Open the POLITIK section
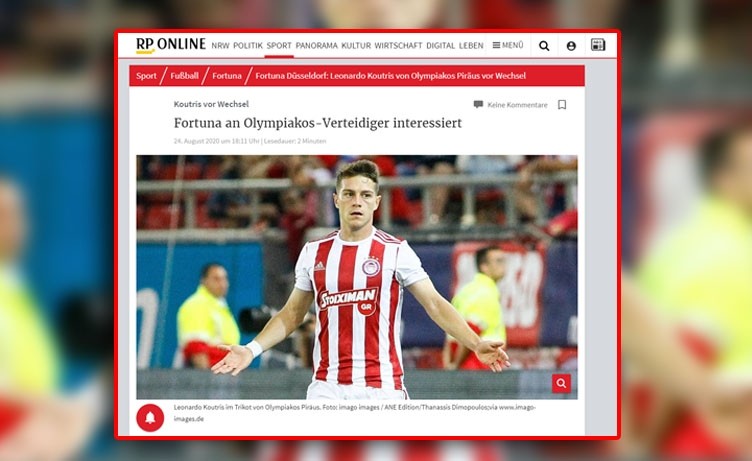 click(248, 46)
